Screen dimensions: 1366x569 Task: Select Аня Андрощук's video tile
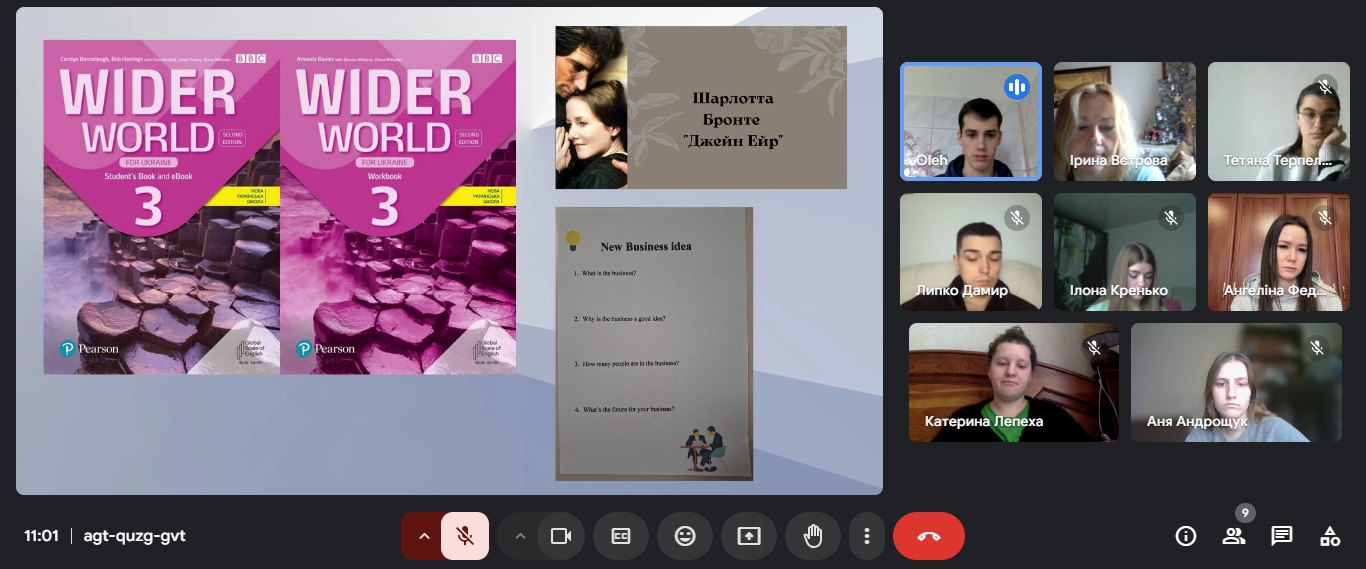point(1236,382)
